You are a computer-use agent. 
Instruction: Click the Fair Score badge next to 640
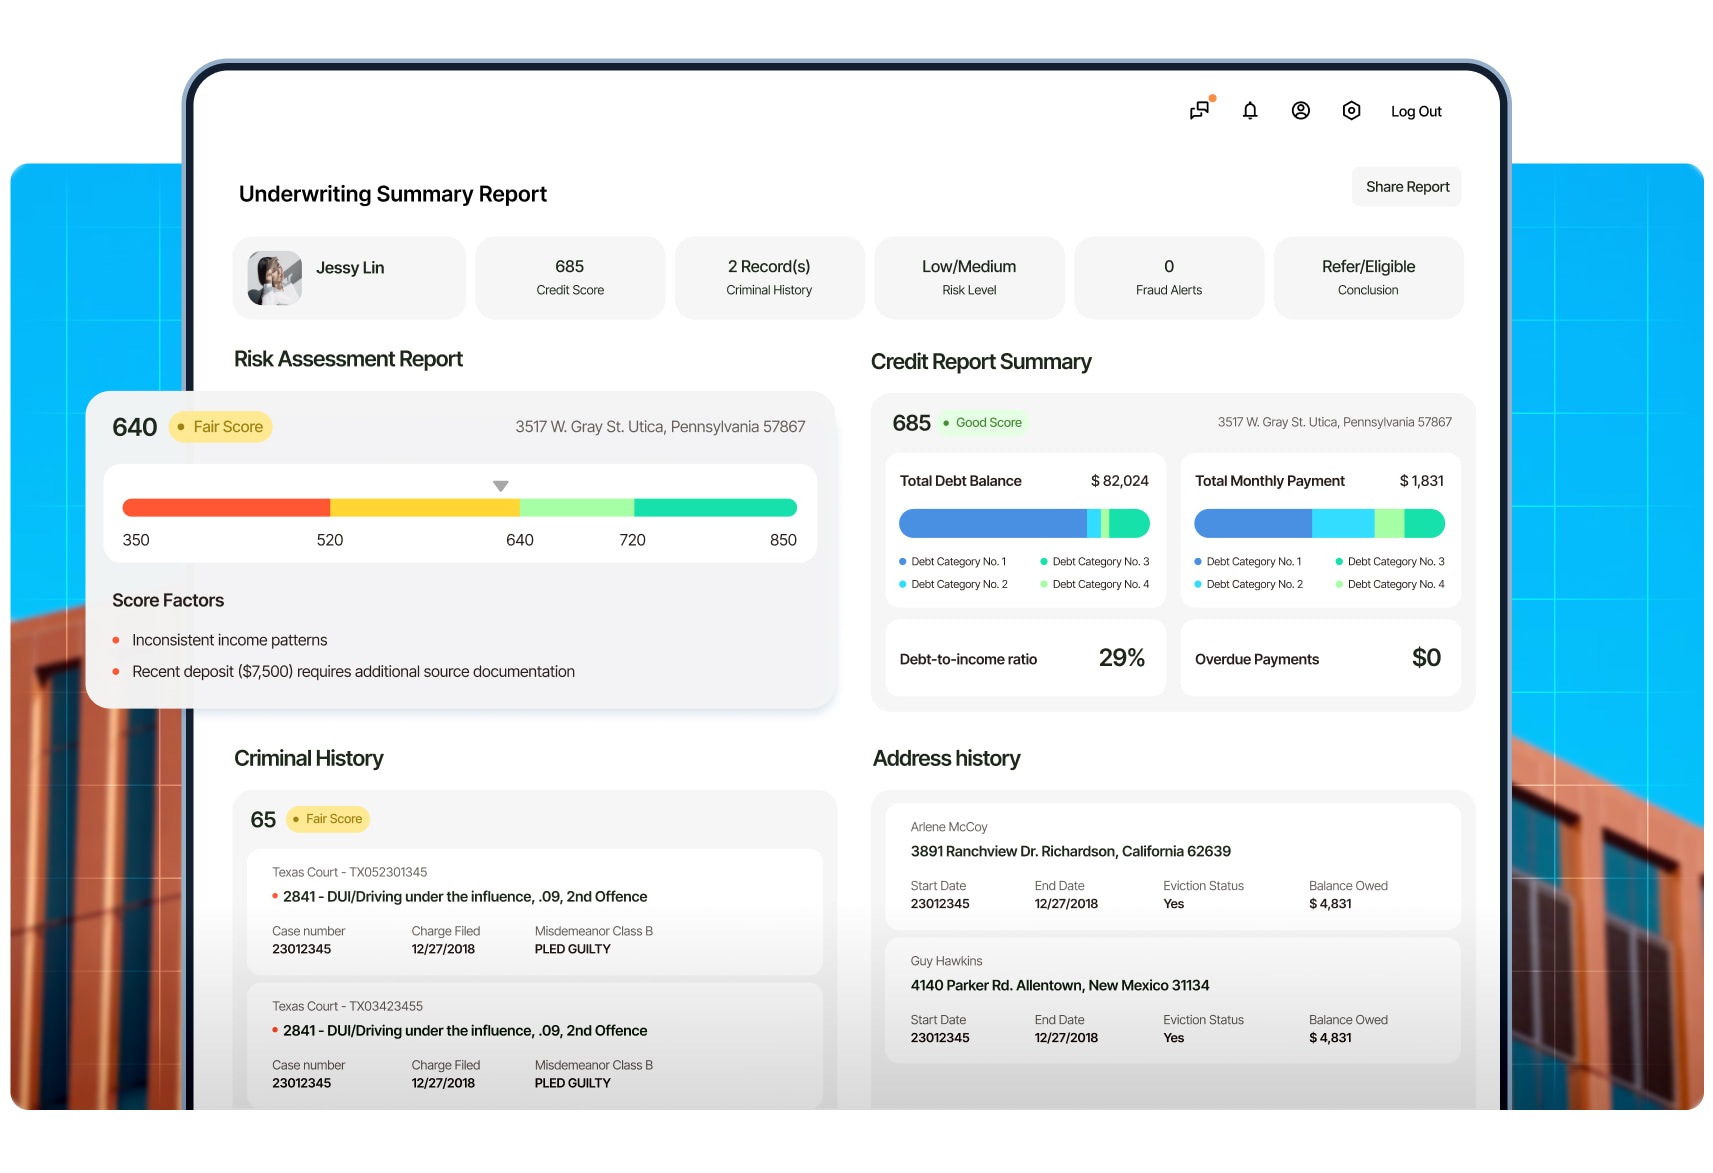[220, 427]
